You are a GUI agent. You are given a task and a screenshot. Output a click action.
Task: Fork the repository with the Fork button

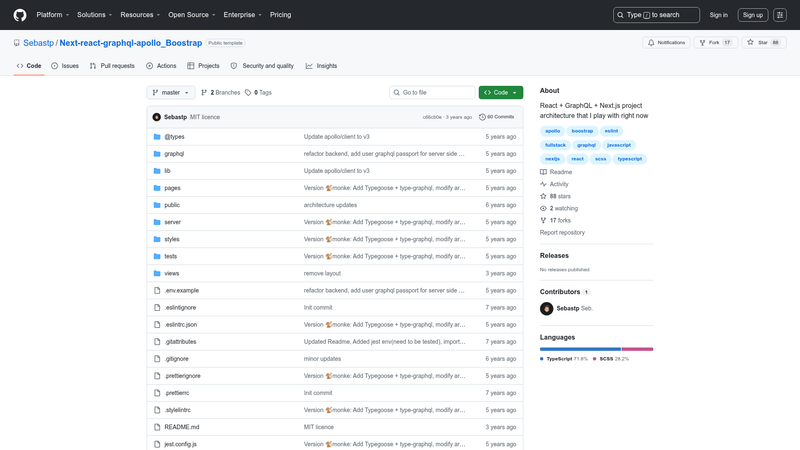(715, 43)
